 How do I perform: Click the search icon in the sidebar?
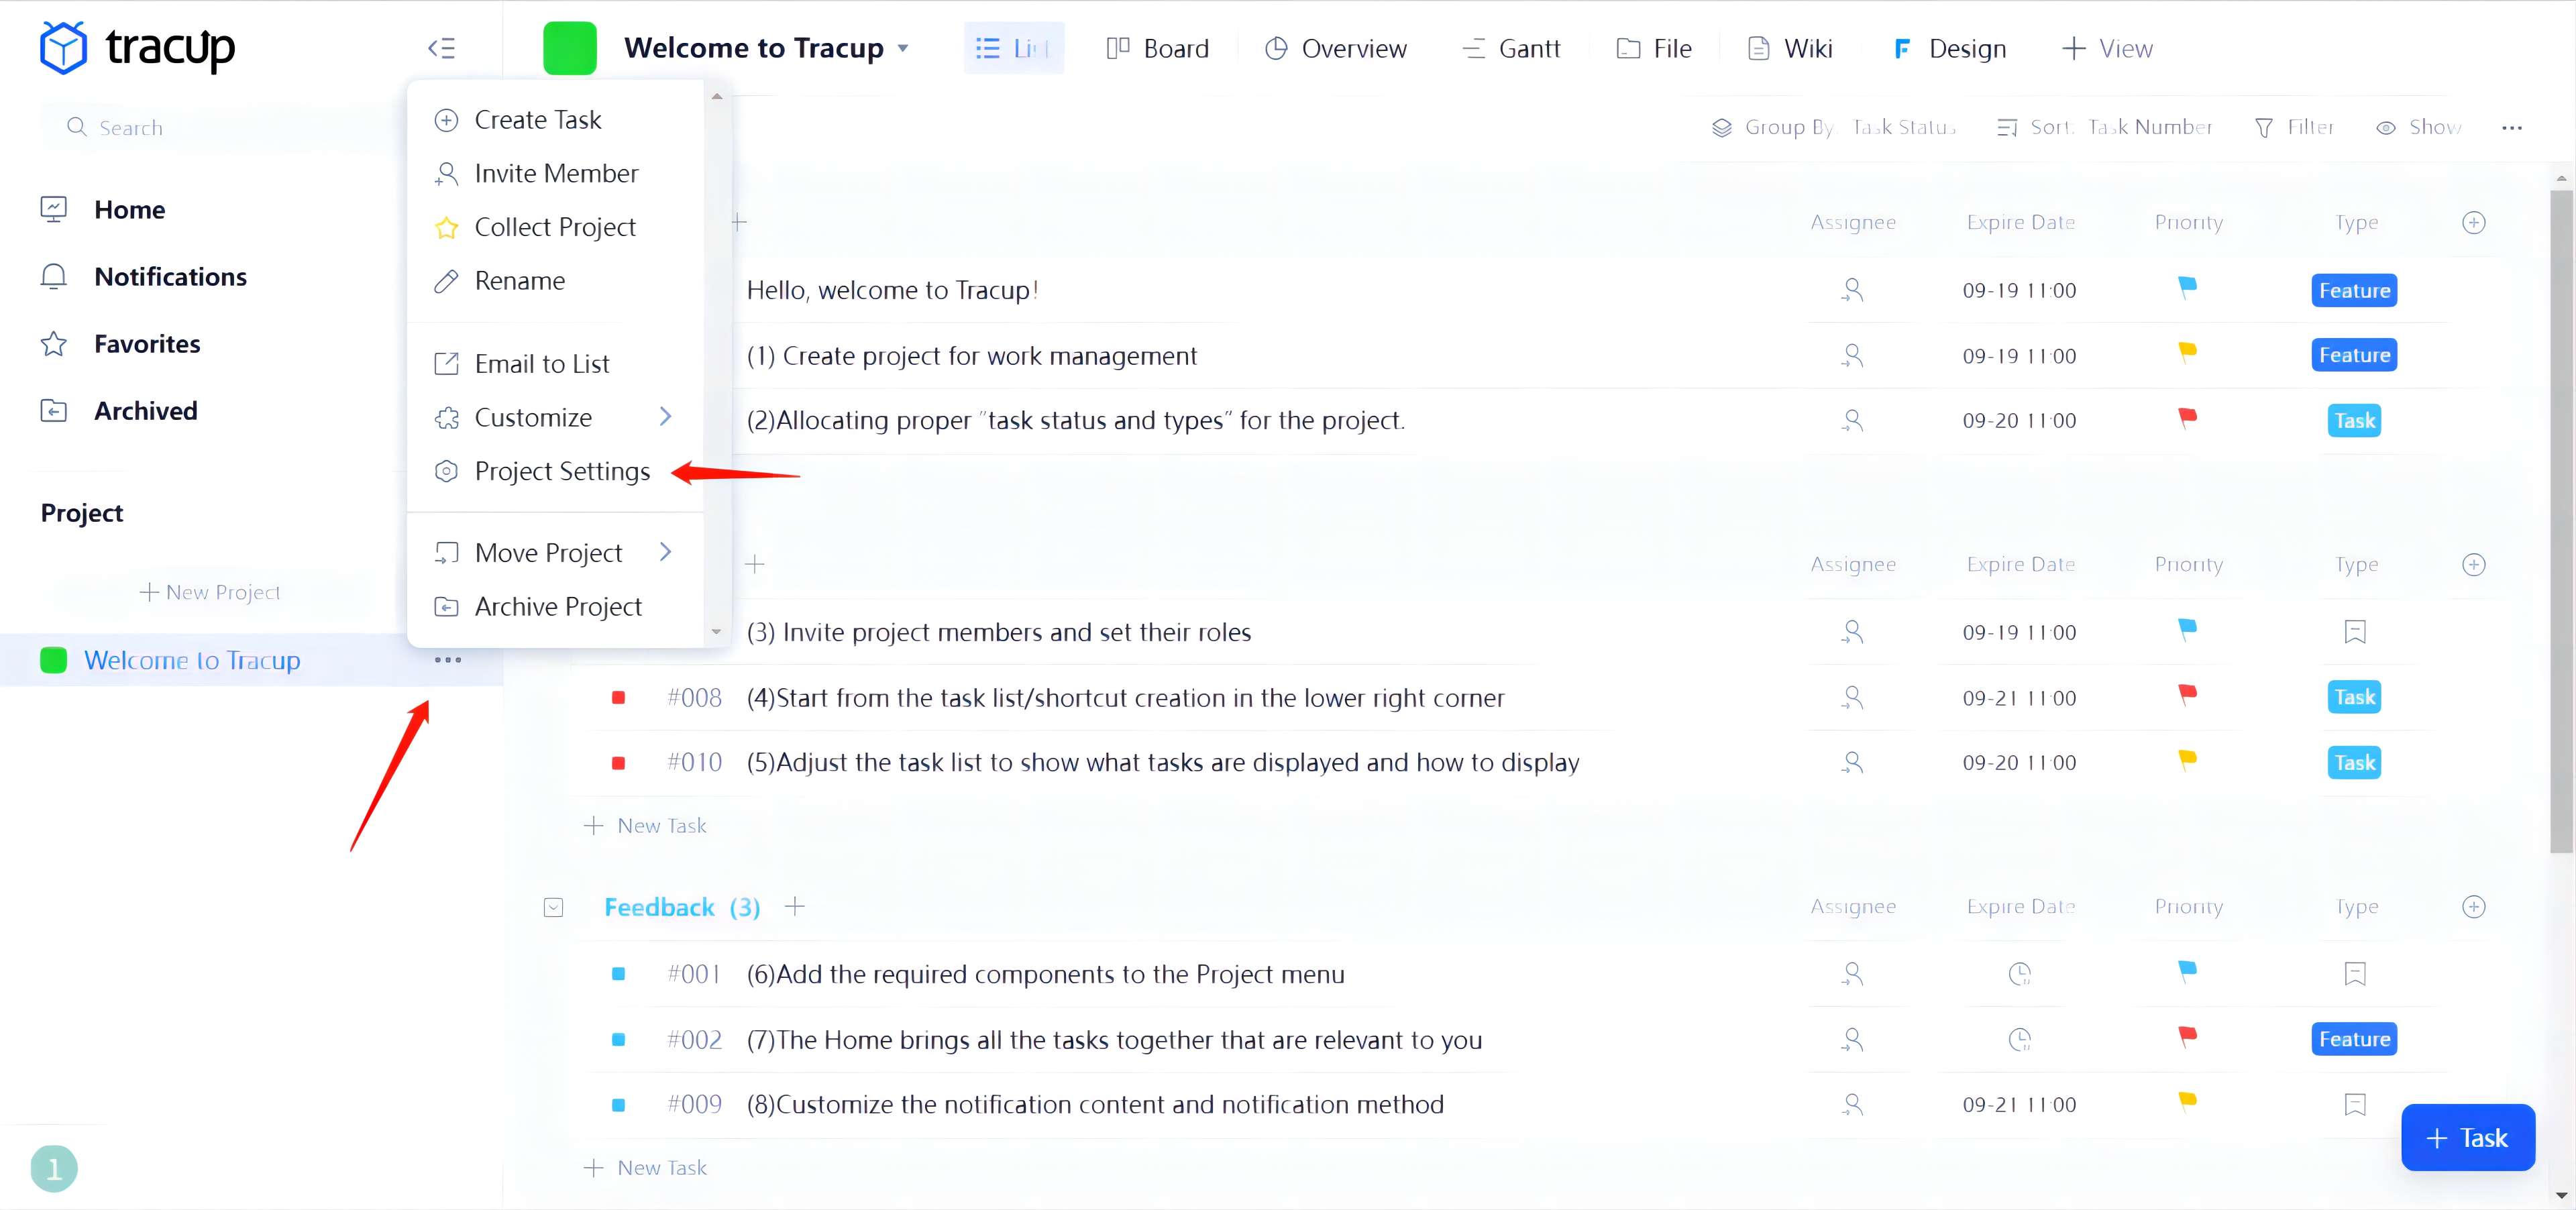point(77,127)
